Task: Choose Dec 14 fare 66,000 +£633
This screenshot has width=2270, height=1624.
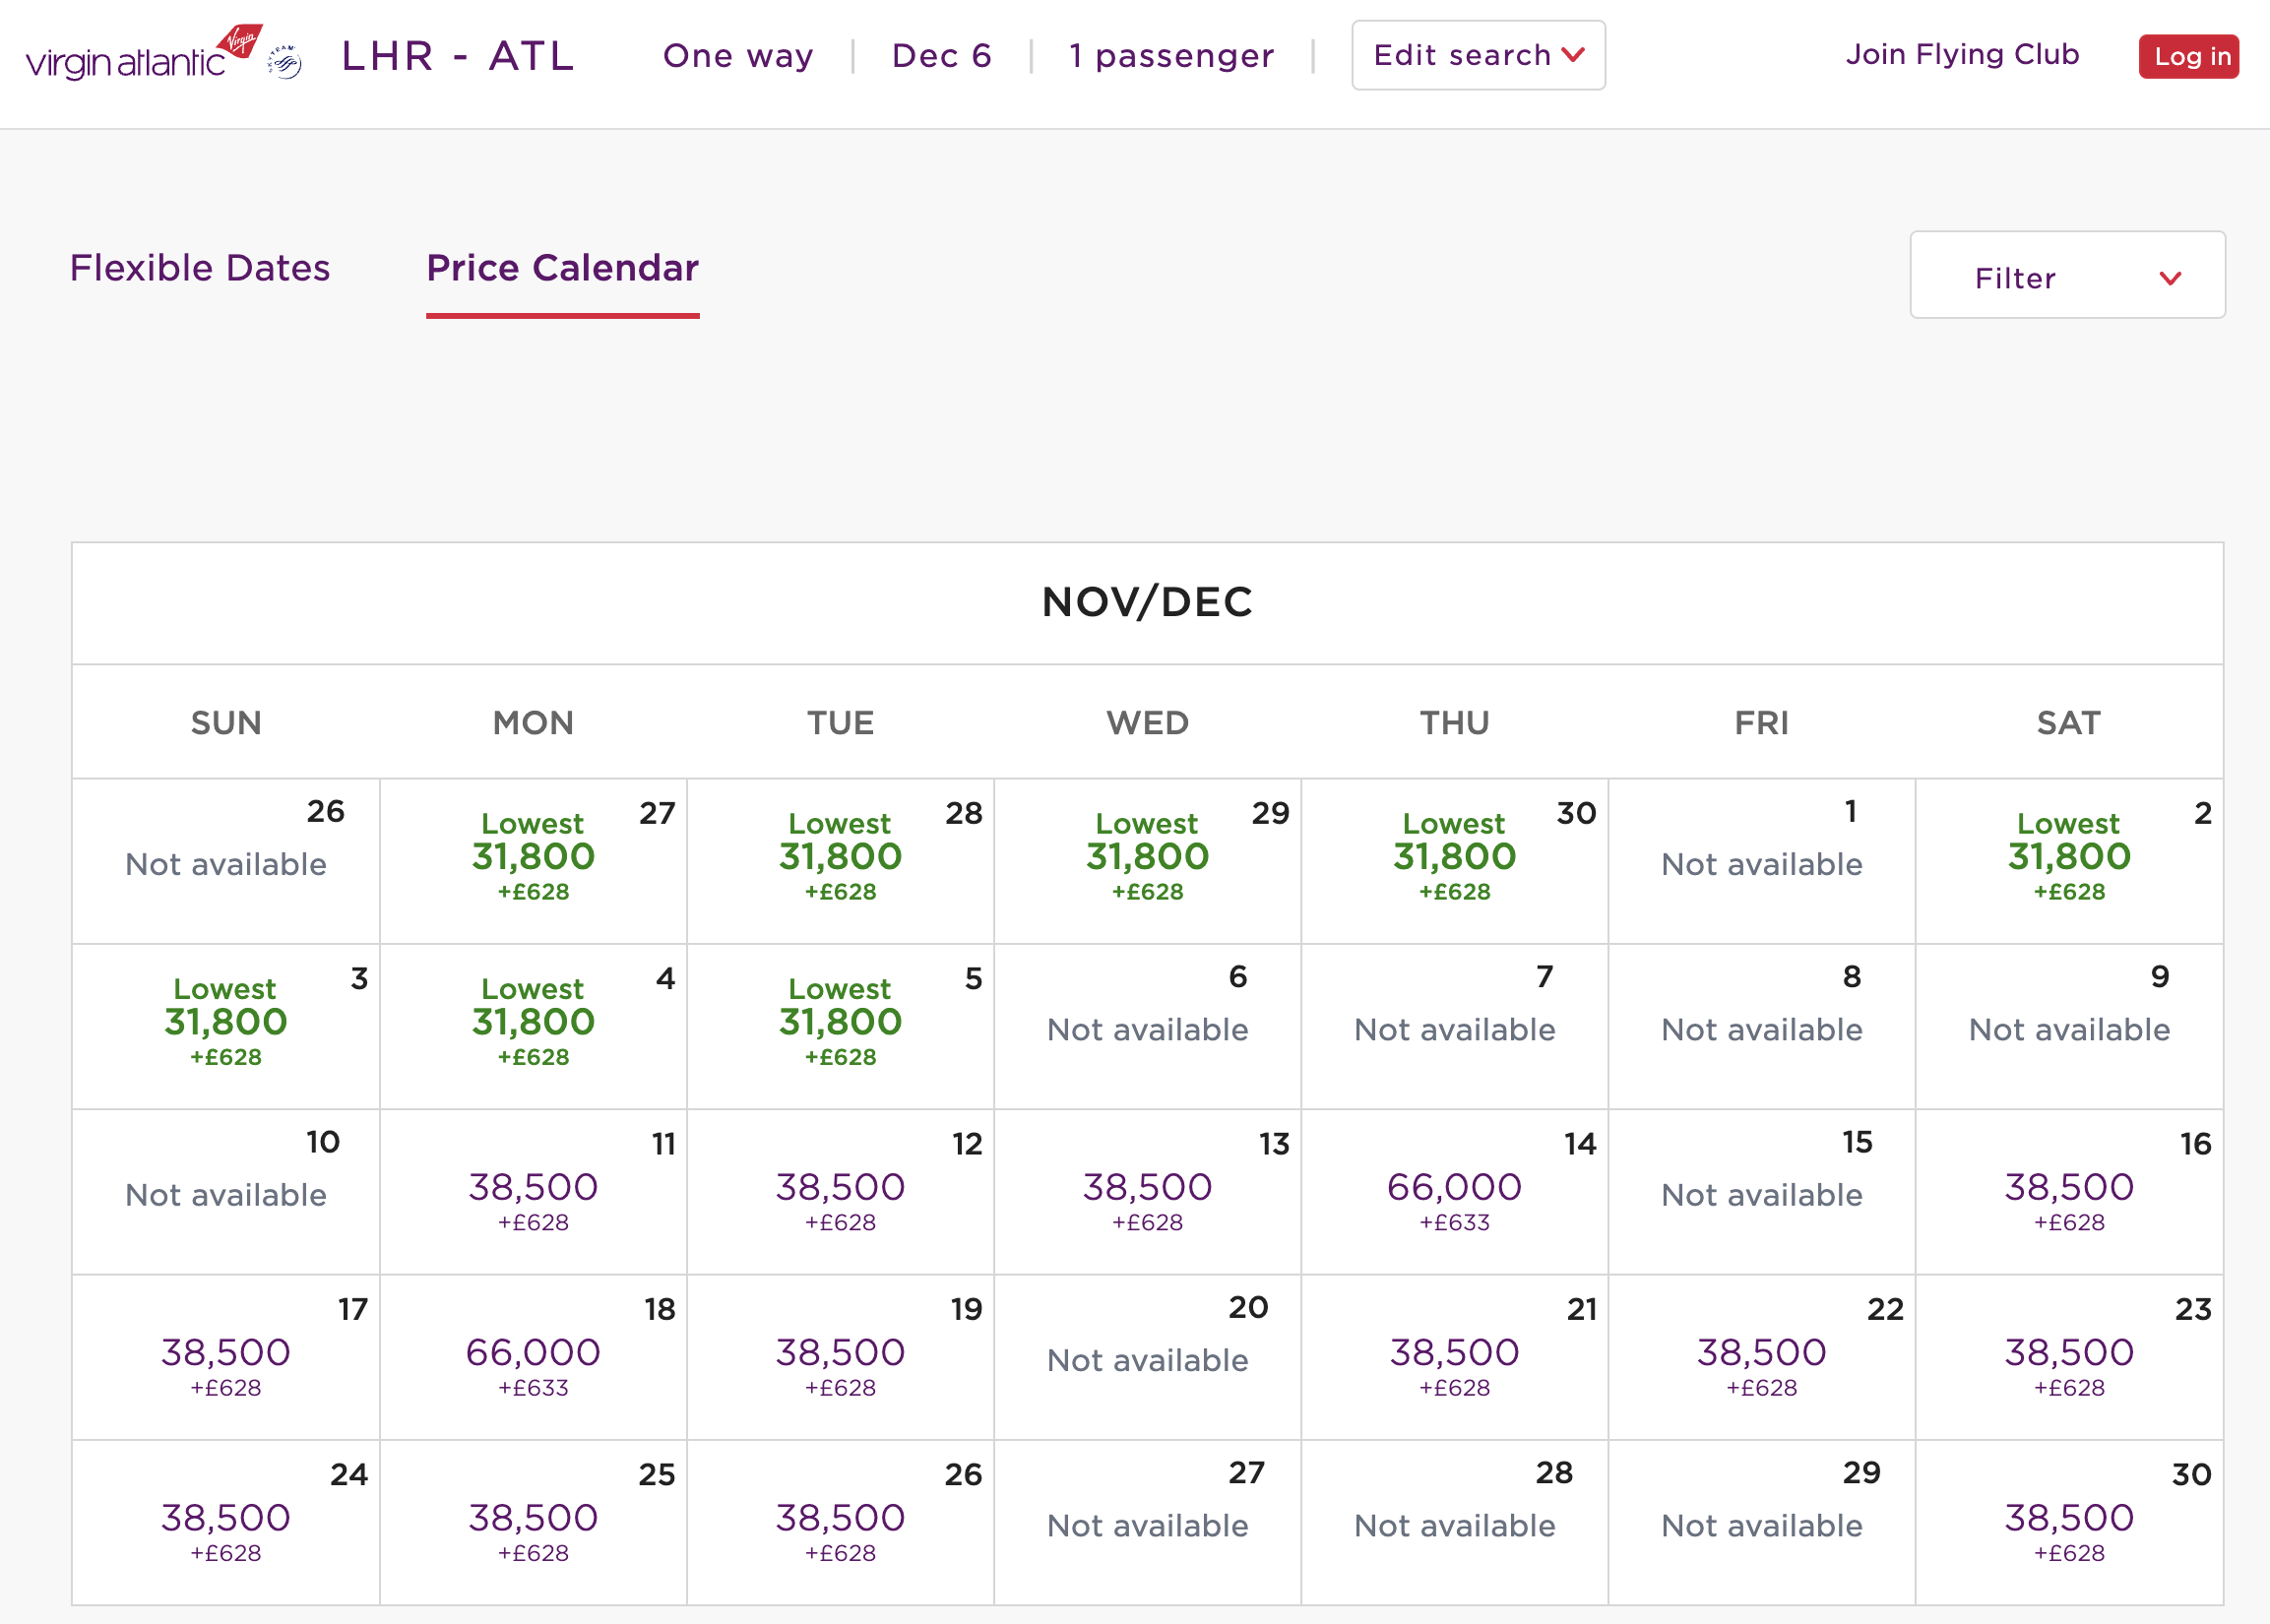Action: coord(1454,1192)
